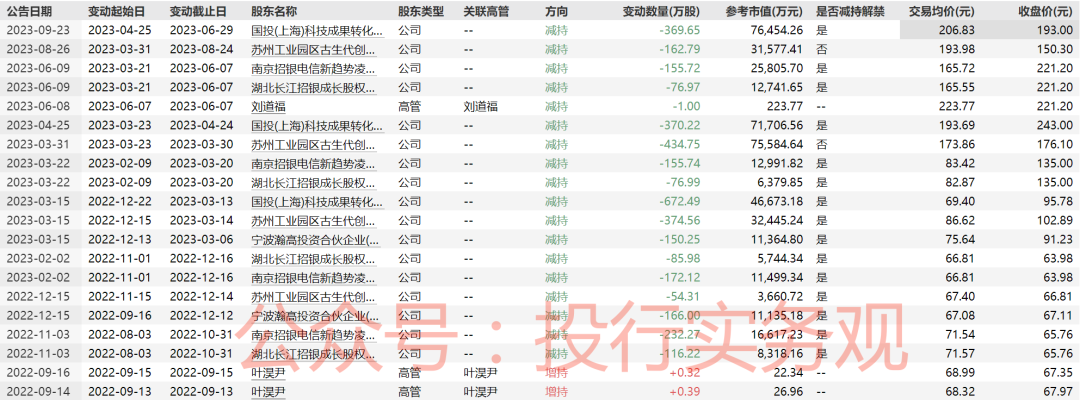Sort by 参考市值(万元) header
The width and height of the screenshot is (1080, 400).
pos(765,12)
